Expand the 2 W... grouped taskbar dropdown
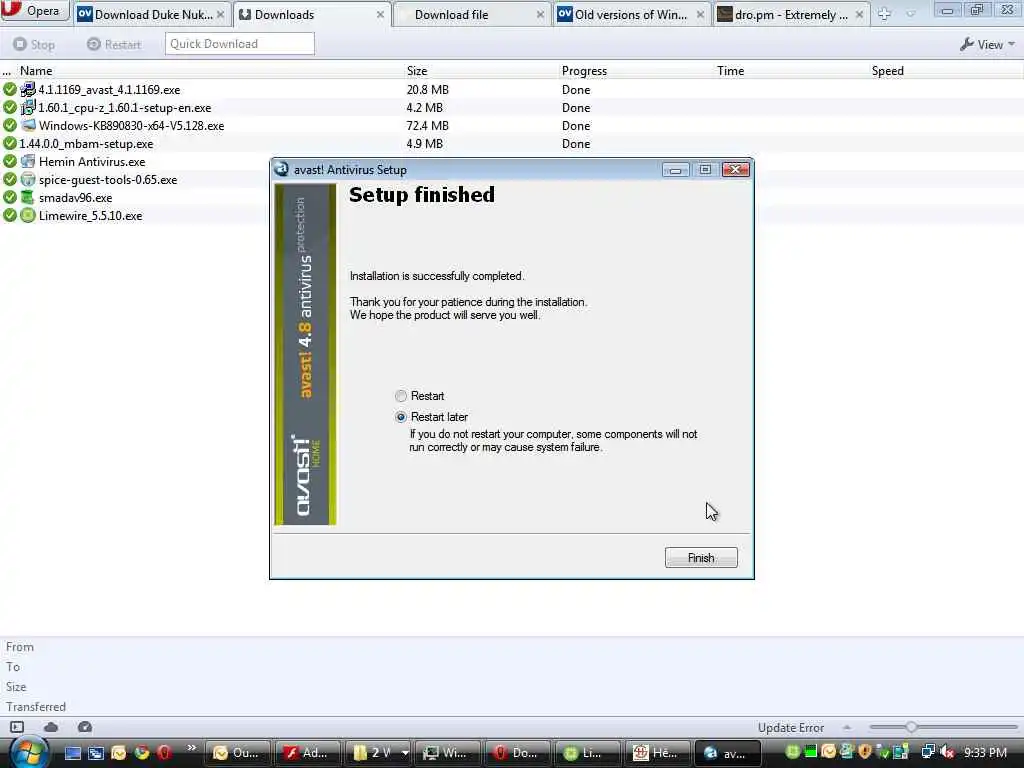Screen dimensions: 1024x768 click(405, 753)
